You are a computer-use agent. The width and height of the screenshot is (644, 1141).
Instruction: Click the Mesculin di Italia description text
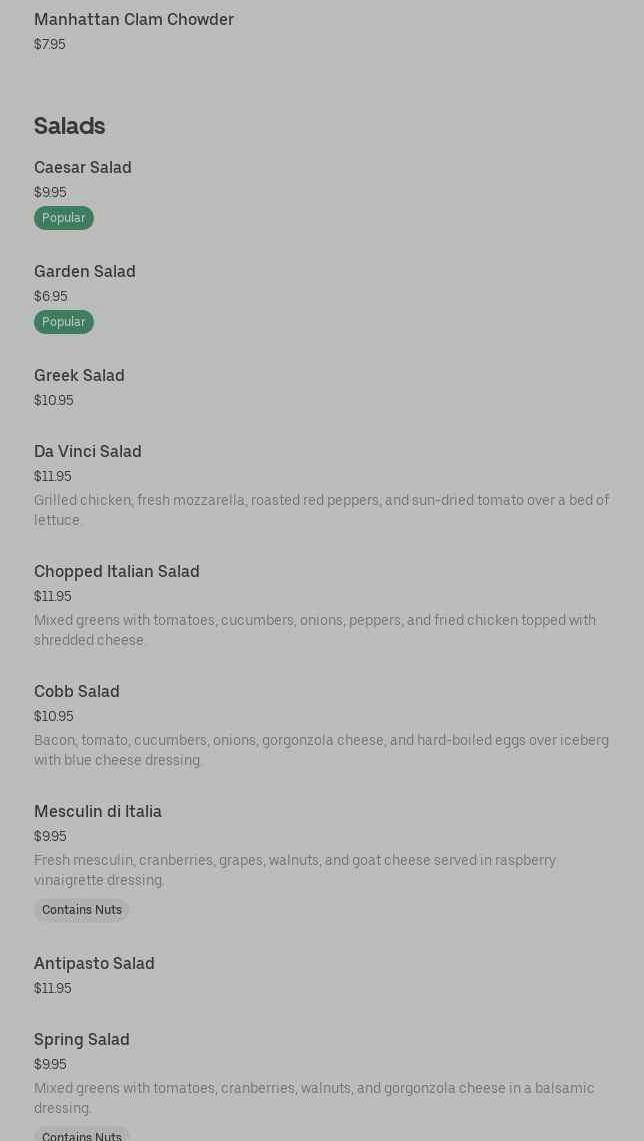coord(295,870)
